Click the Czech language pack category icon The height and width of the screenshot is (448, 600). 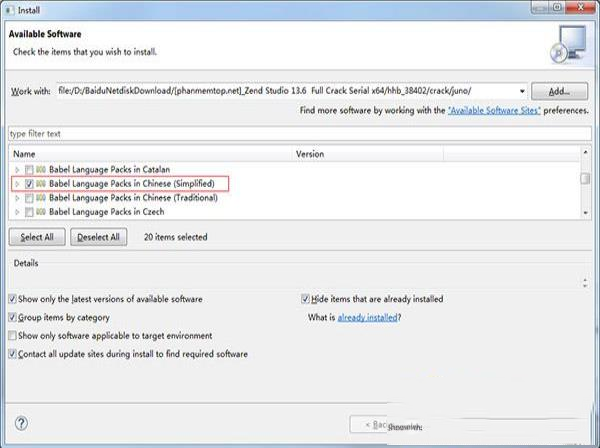[x=41, y=212]
